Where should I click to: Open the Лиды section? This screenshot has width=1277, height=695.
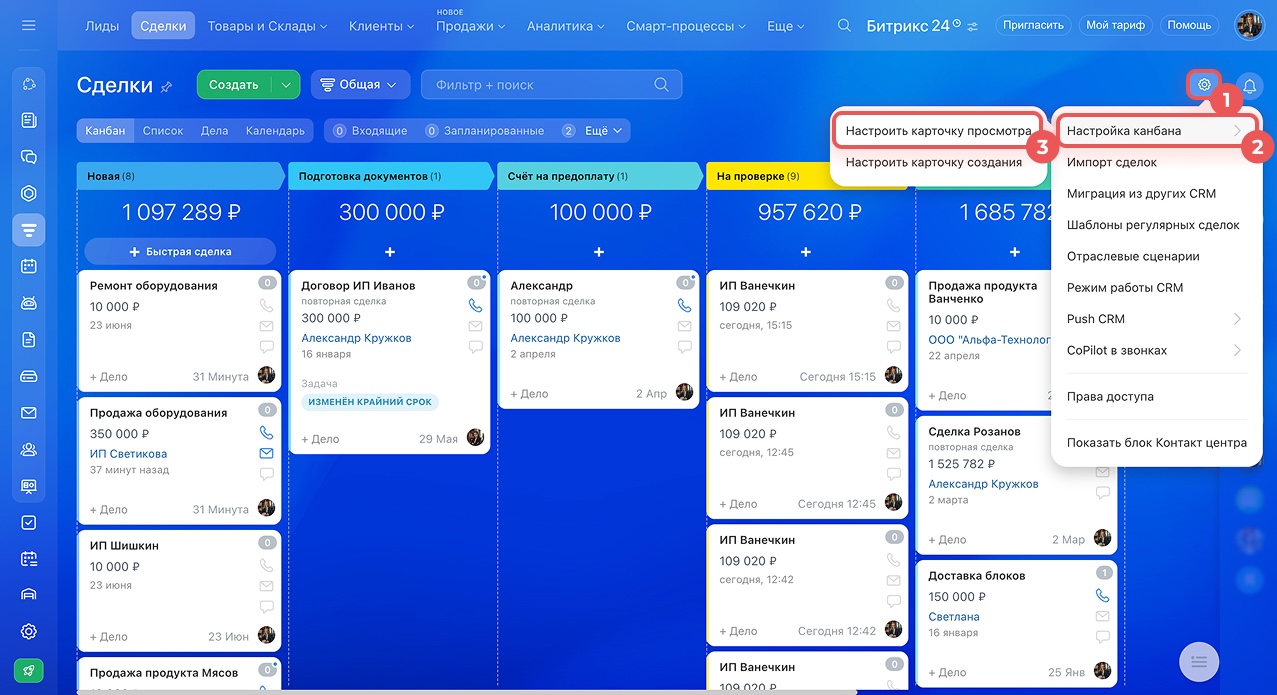(102, 26)
